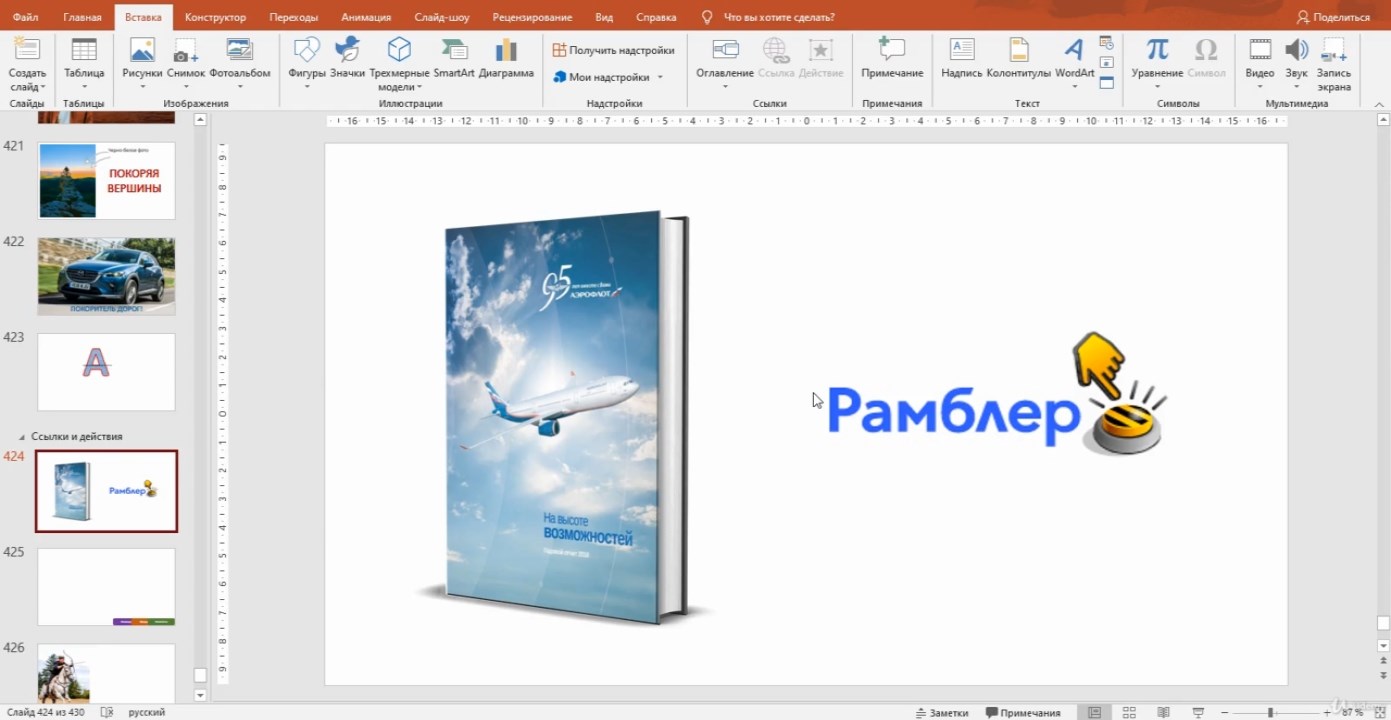Collapse the Ссылки и действия section
Screen dimensions: 1391x720
[23, 437]
